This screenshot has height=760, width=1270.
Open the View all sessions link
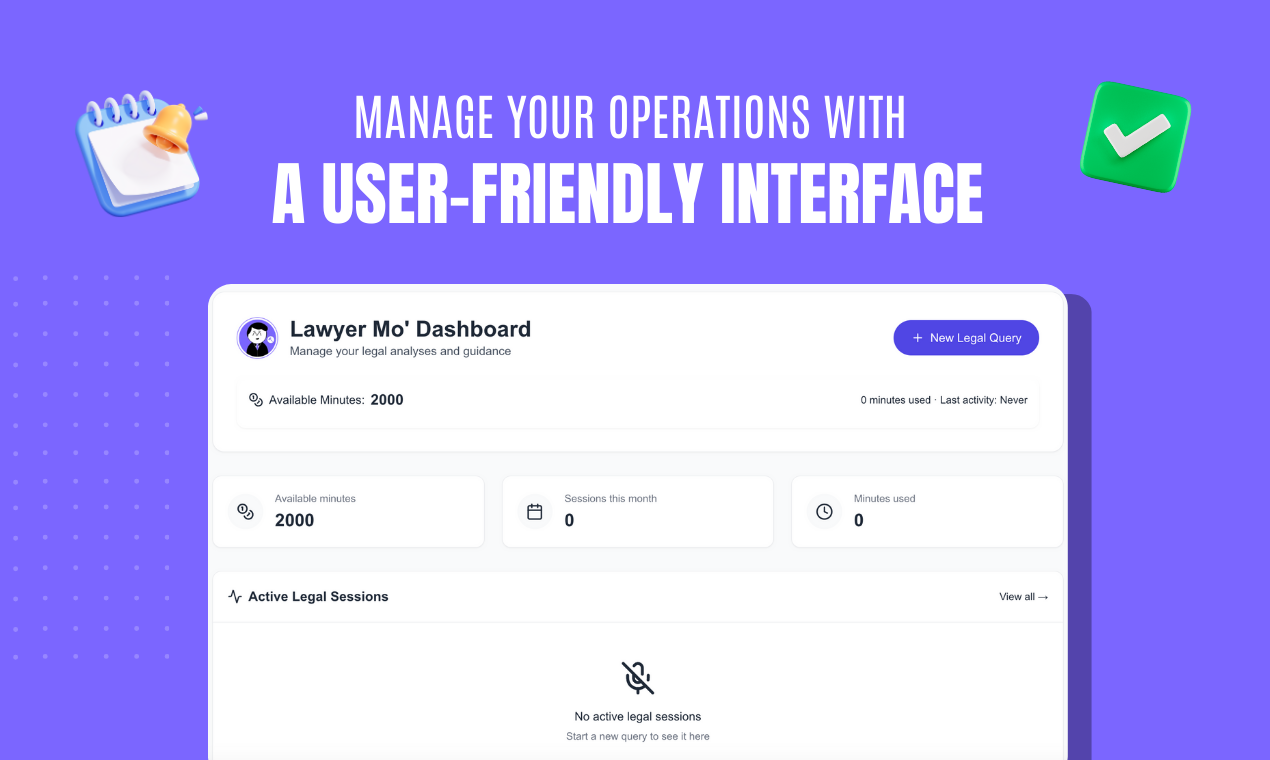pos(1024,597)
